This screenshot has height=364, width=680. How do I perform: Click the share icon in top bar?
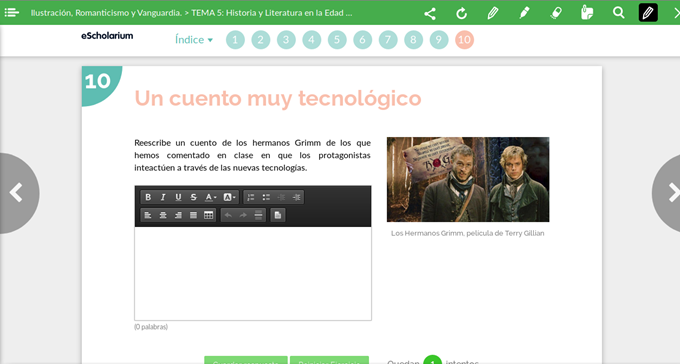(x=430, y=13)
